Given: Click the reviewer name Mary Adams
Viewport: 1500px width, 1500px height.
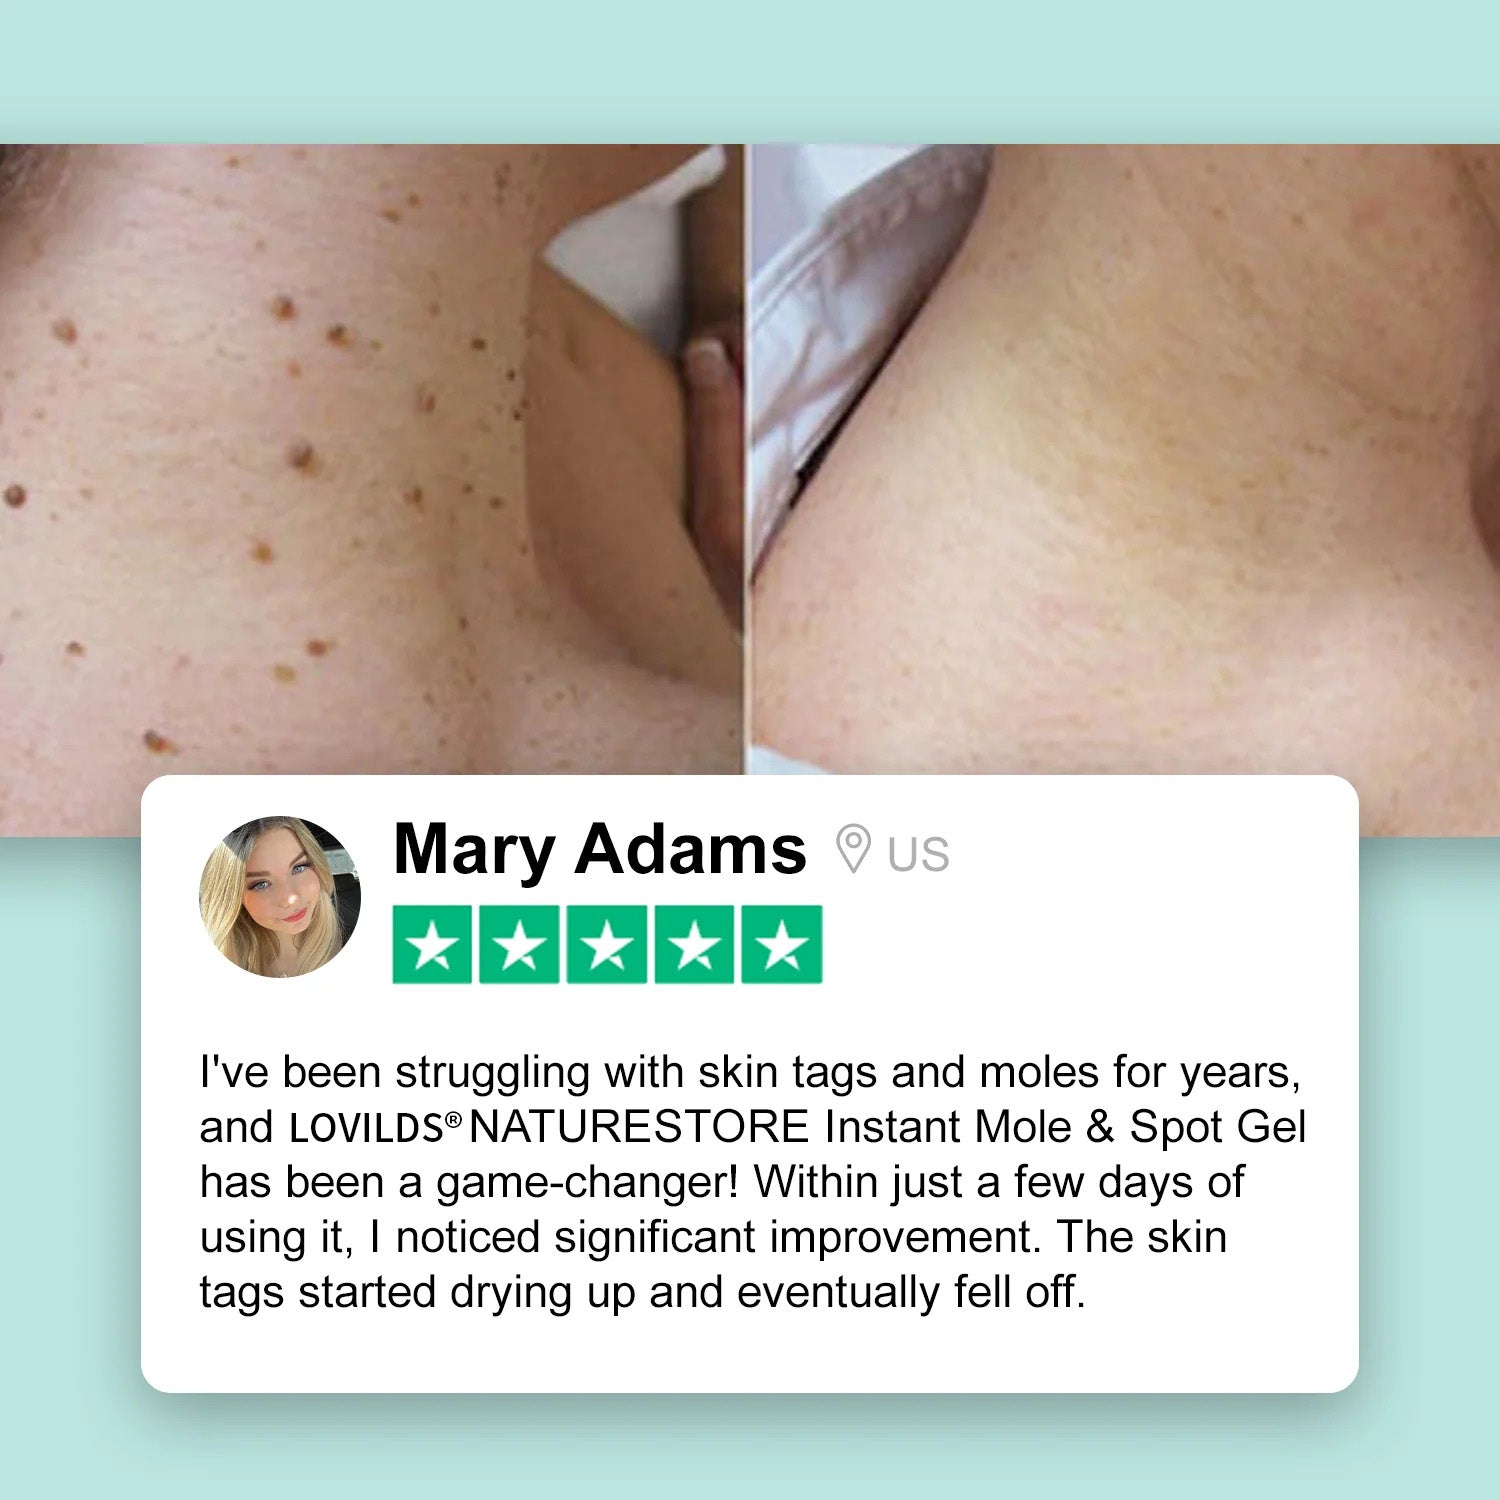Looking at the screenshot, I should (x=600, y=850).
